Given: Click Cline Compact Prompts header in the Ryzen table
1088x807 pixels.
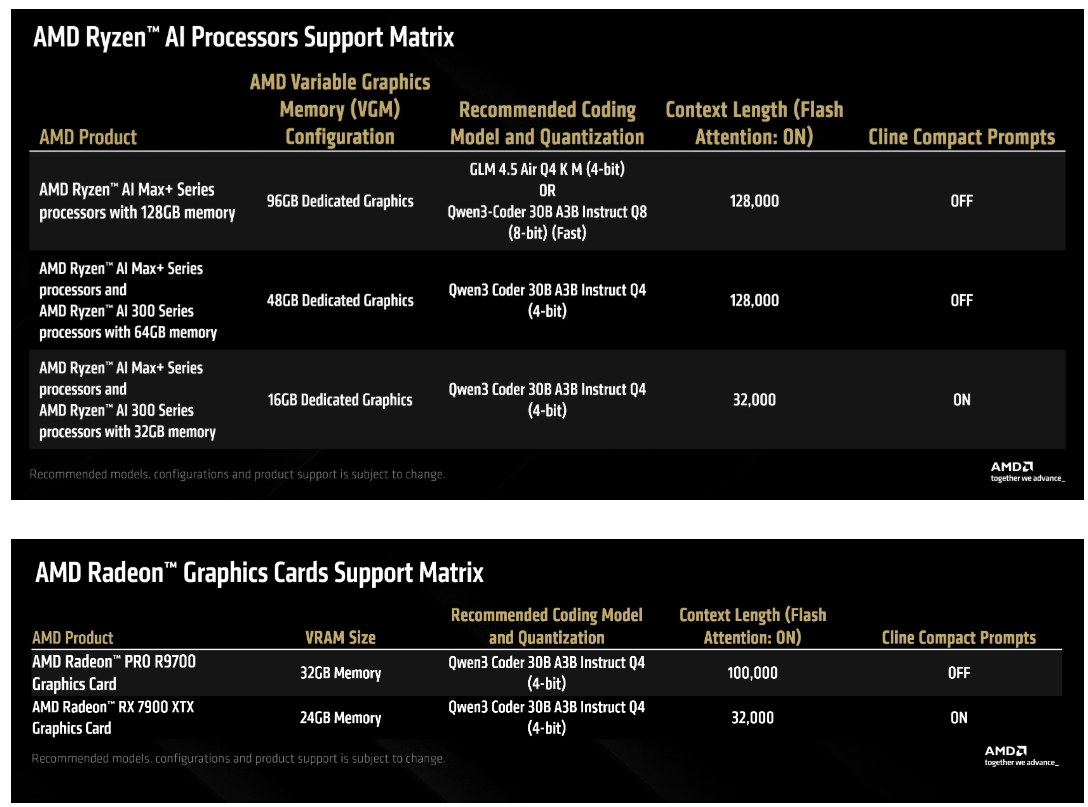Looking at the screenshot, I should pos(961,137).
